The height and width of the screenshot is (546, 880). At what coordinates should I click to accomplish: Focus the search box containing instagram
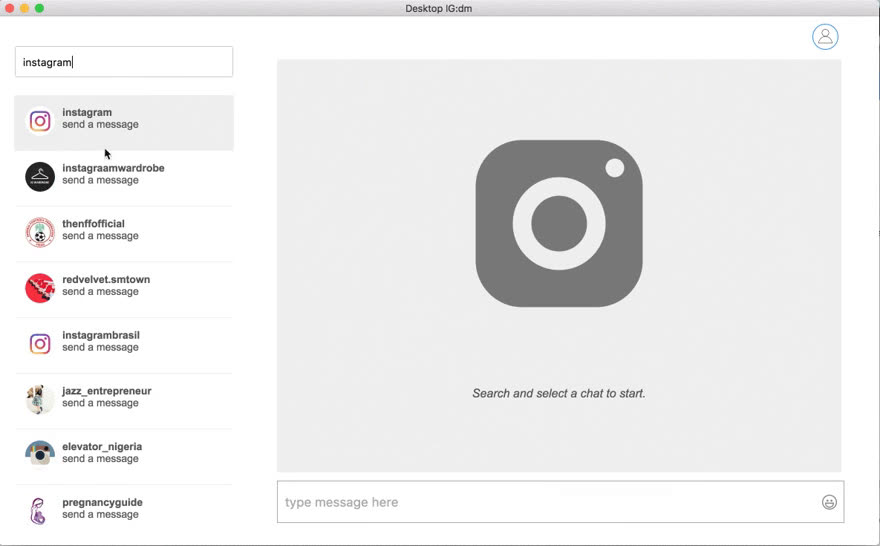click(x=124, y=62)
